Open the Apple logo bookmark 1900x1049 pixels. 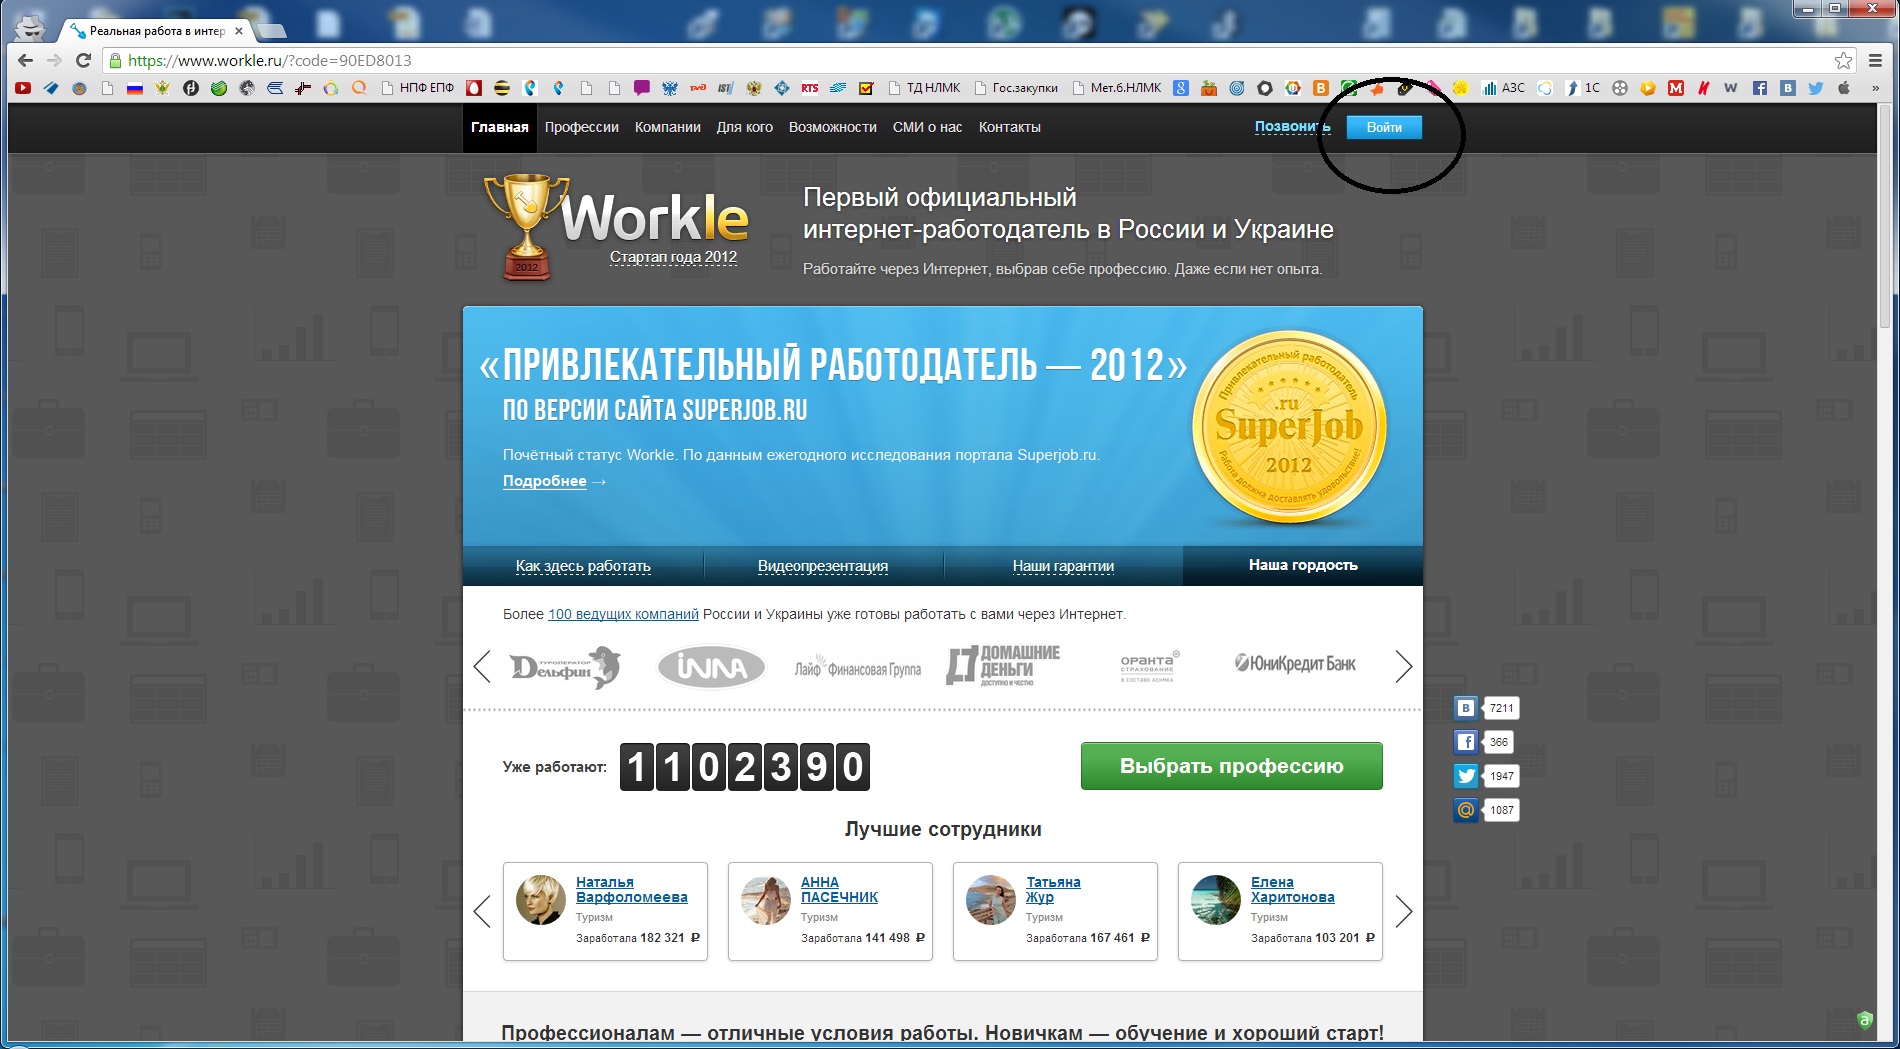1844,88
